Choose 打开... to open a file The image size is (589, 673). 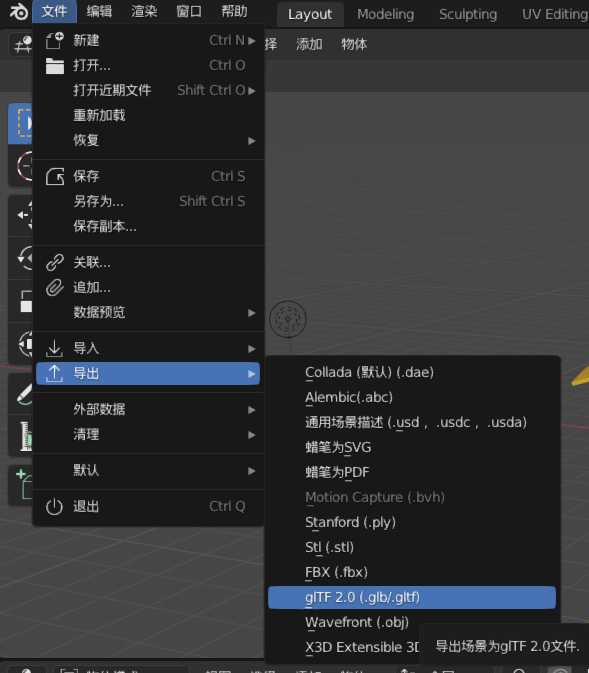click(149, 66)
